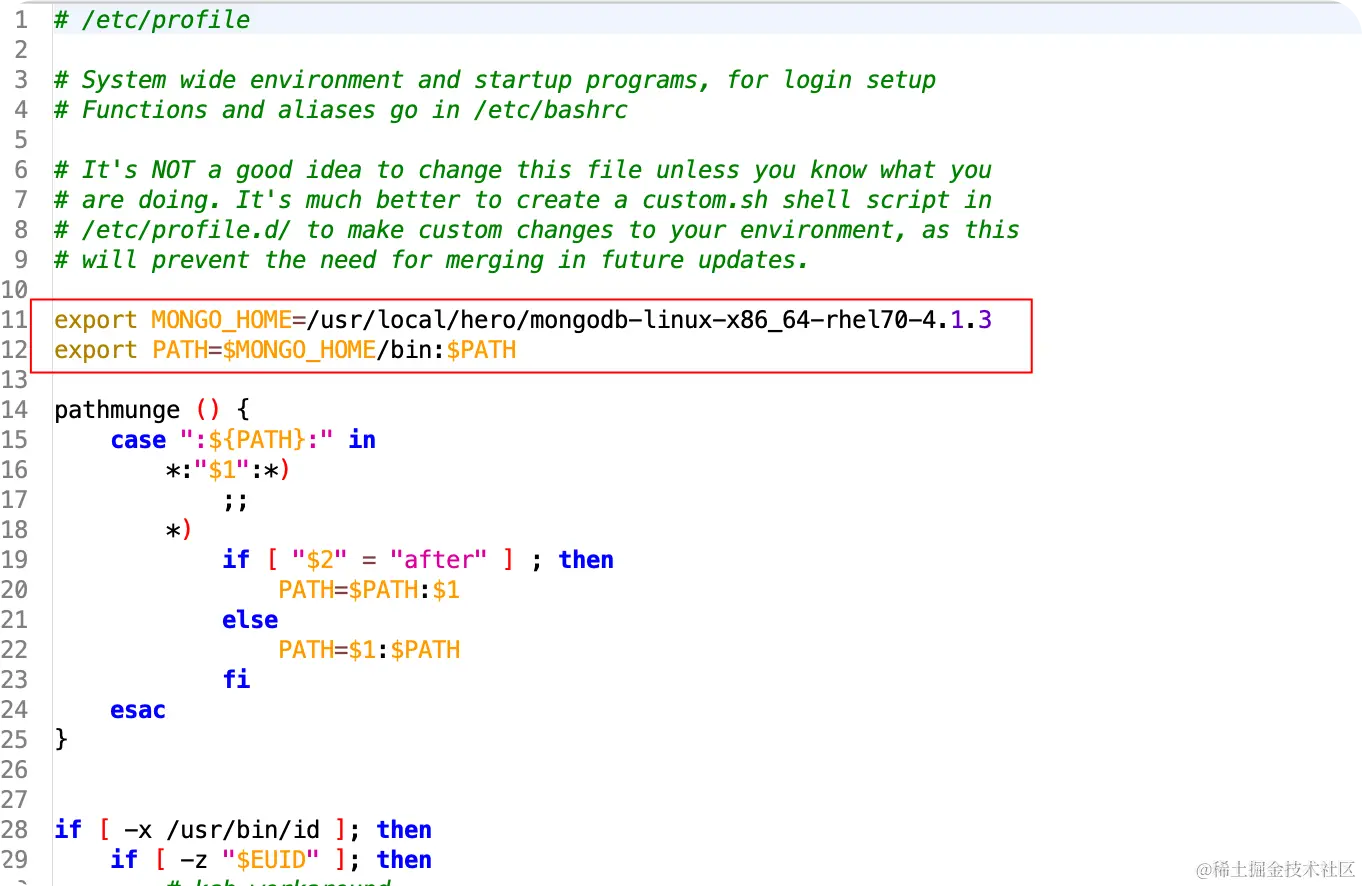Click the "esac" keyword on line 24
Image resolution: width=1362 pixels, height=886 pixels.
[x=138, y=710]
